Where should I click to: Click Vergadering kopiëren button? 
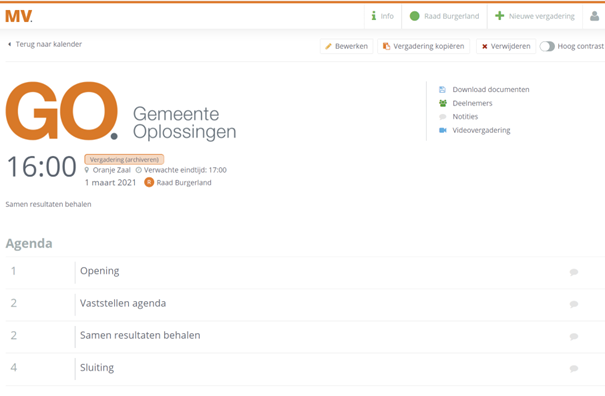click(x=423, y=46)
